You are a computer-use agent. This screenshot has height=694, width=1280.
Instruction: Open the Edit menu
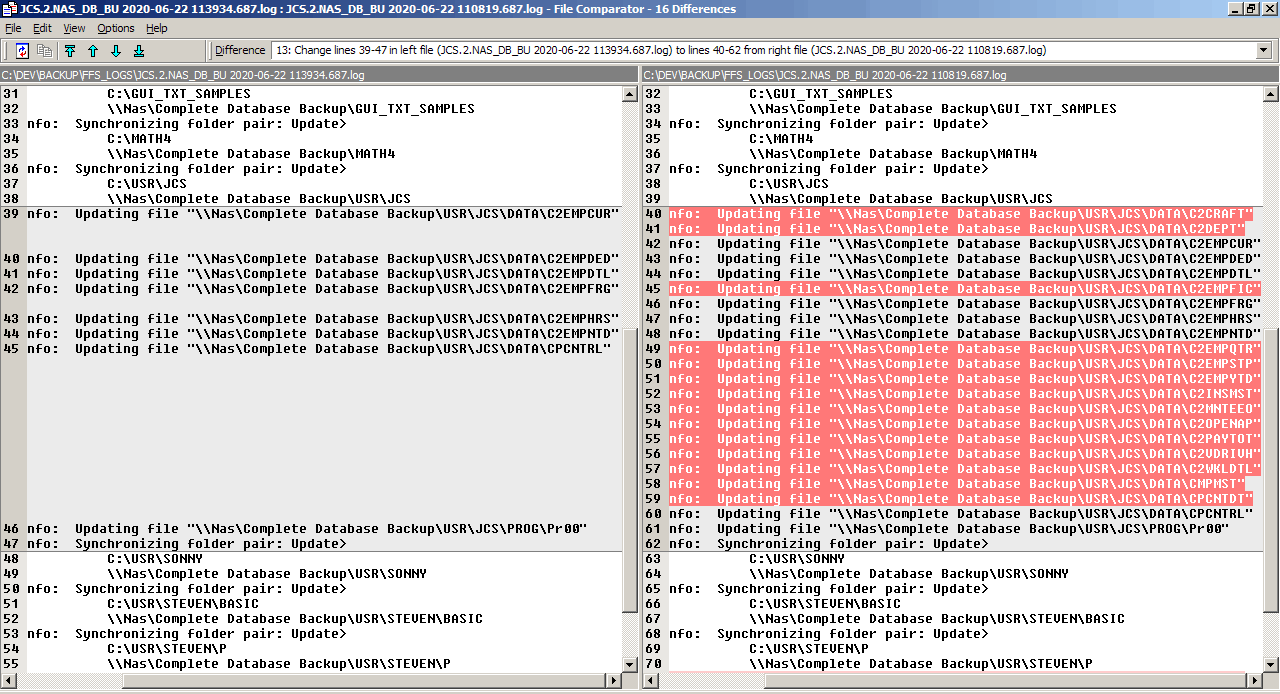[42, 28]
